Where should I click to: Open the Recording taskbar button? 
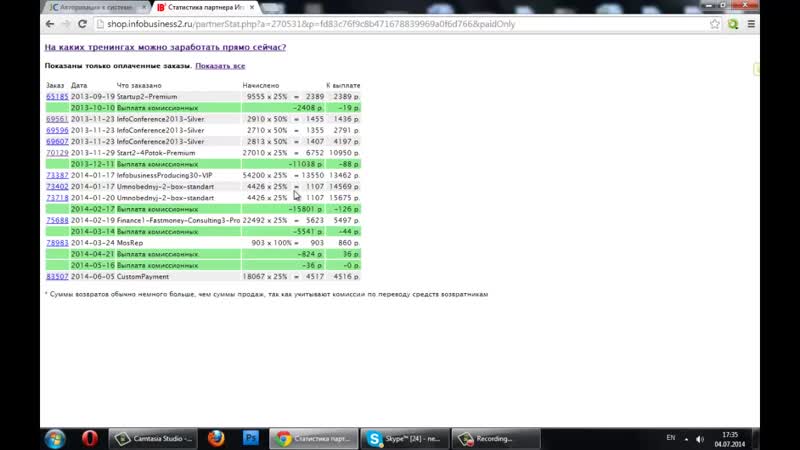496,438
